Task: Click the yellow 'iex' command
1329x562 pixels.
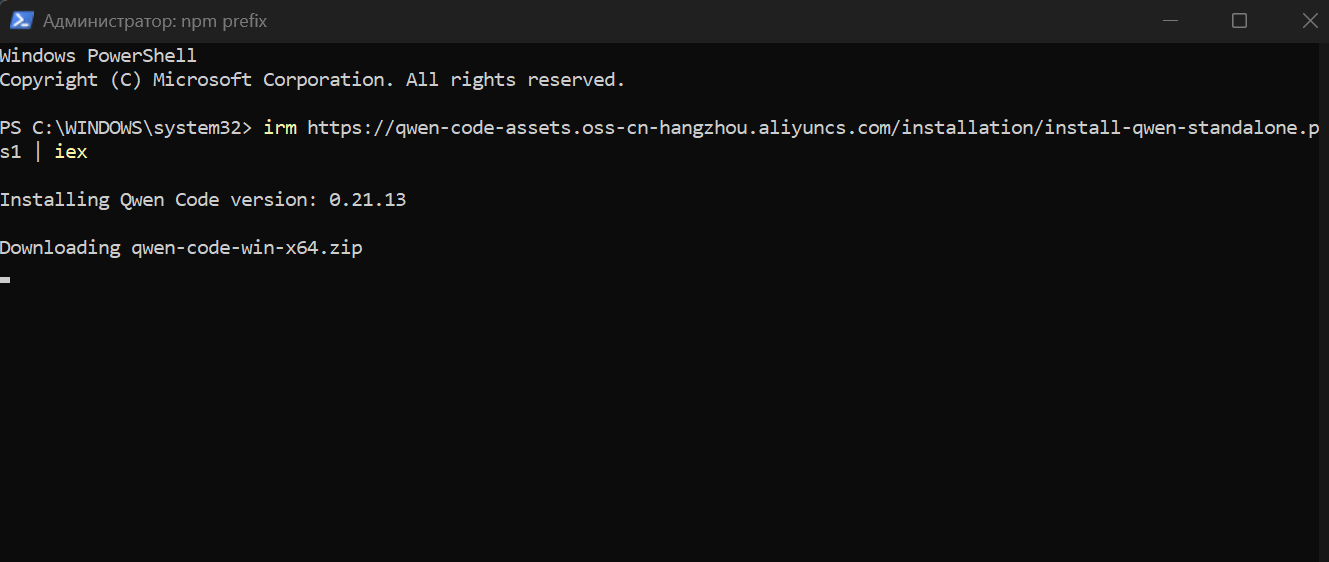Action: click(71, 152)
